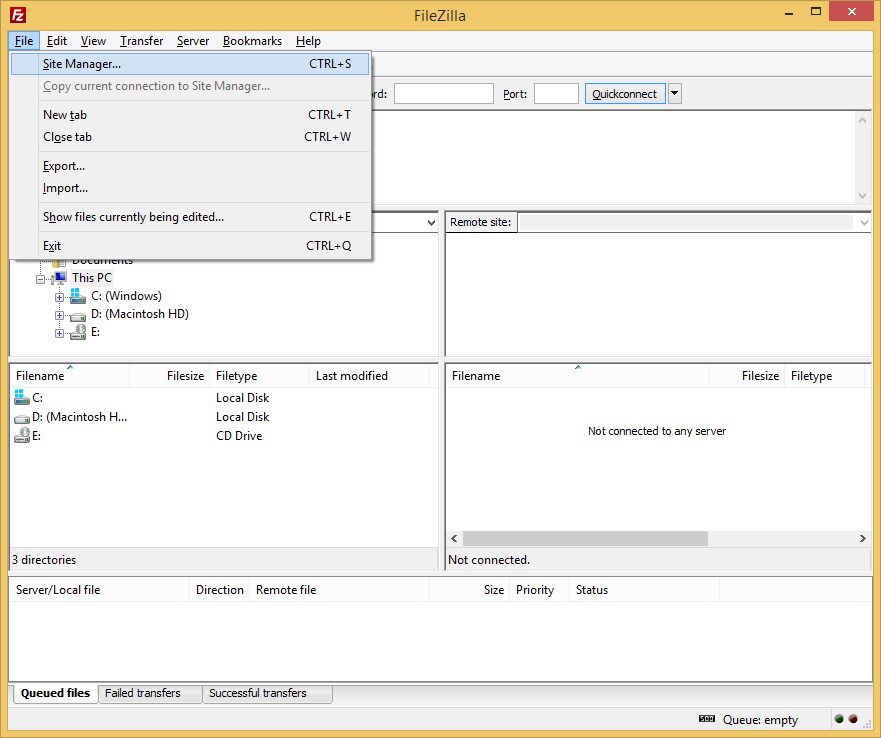Screen dimensions: 881x738
Task: Select the C: drive icon in local file list
Action: [21, 397]
